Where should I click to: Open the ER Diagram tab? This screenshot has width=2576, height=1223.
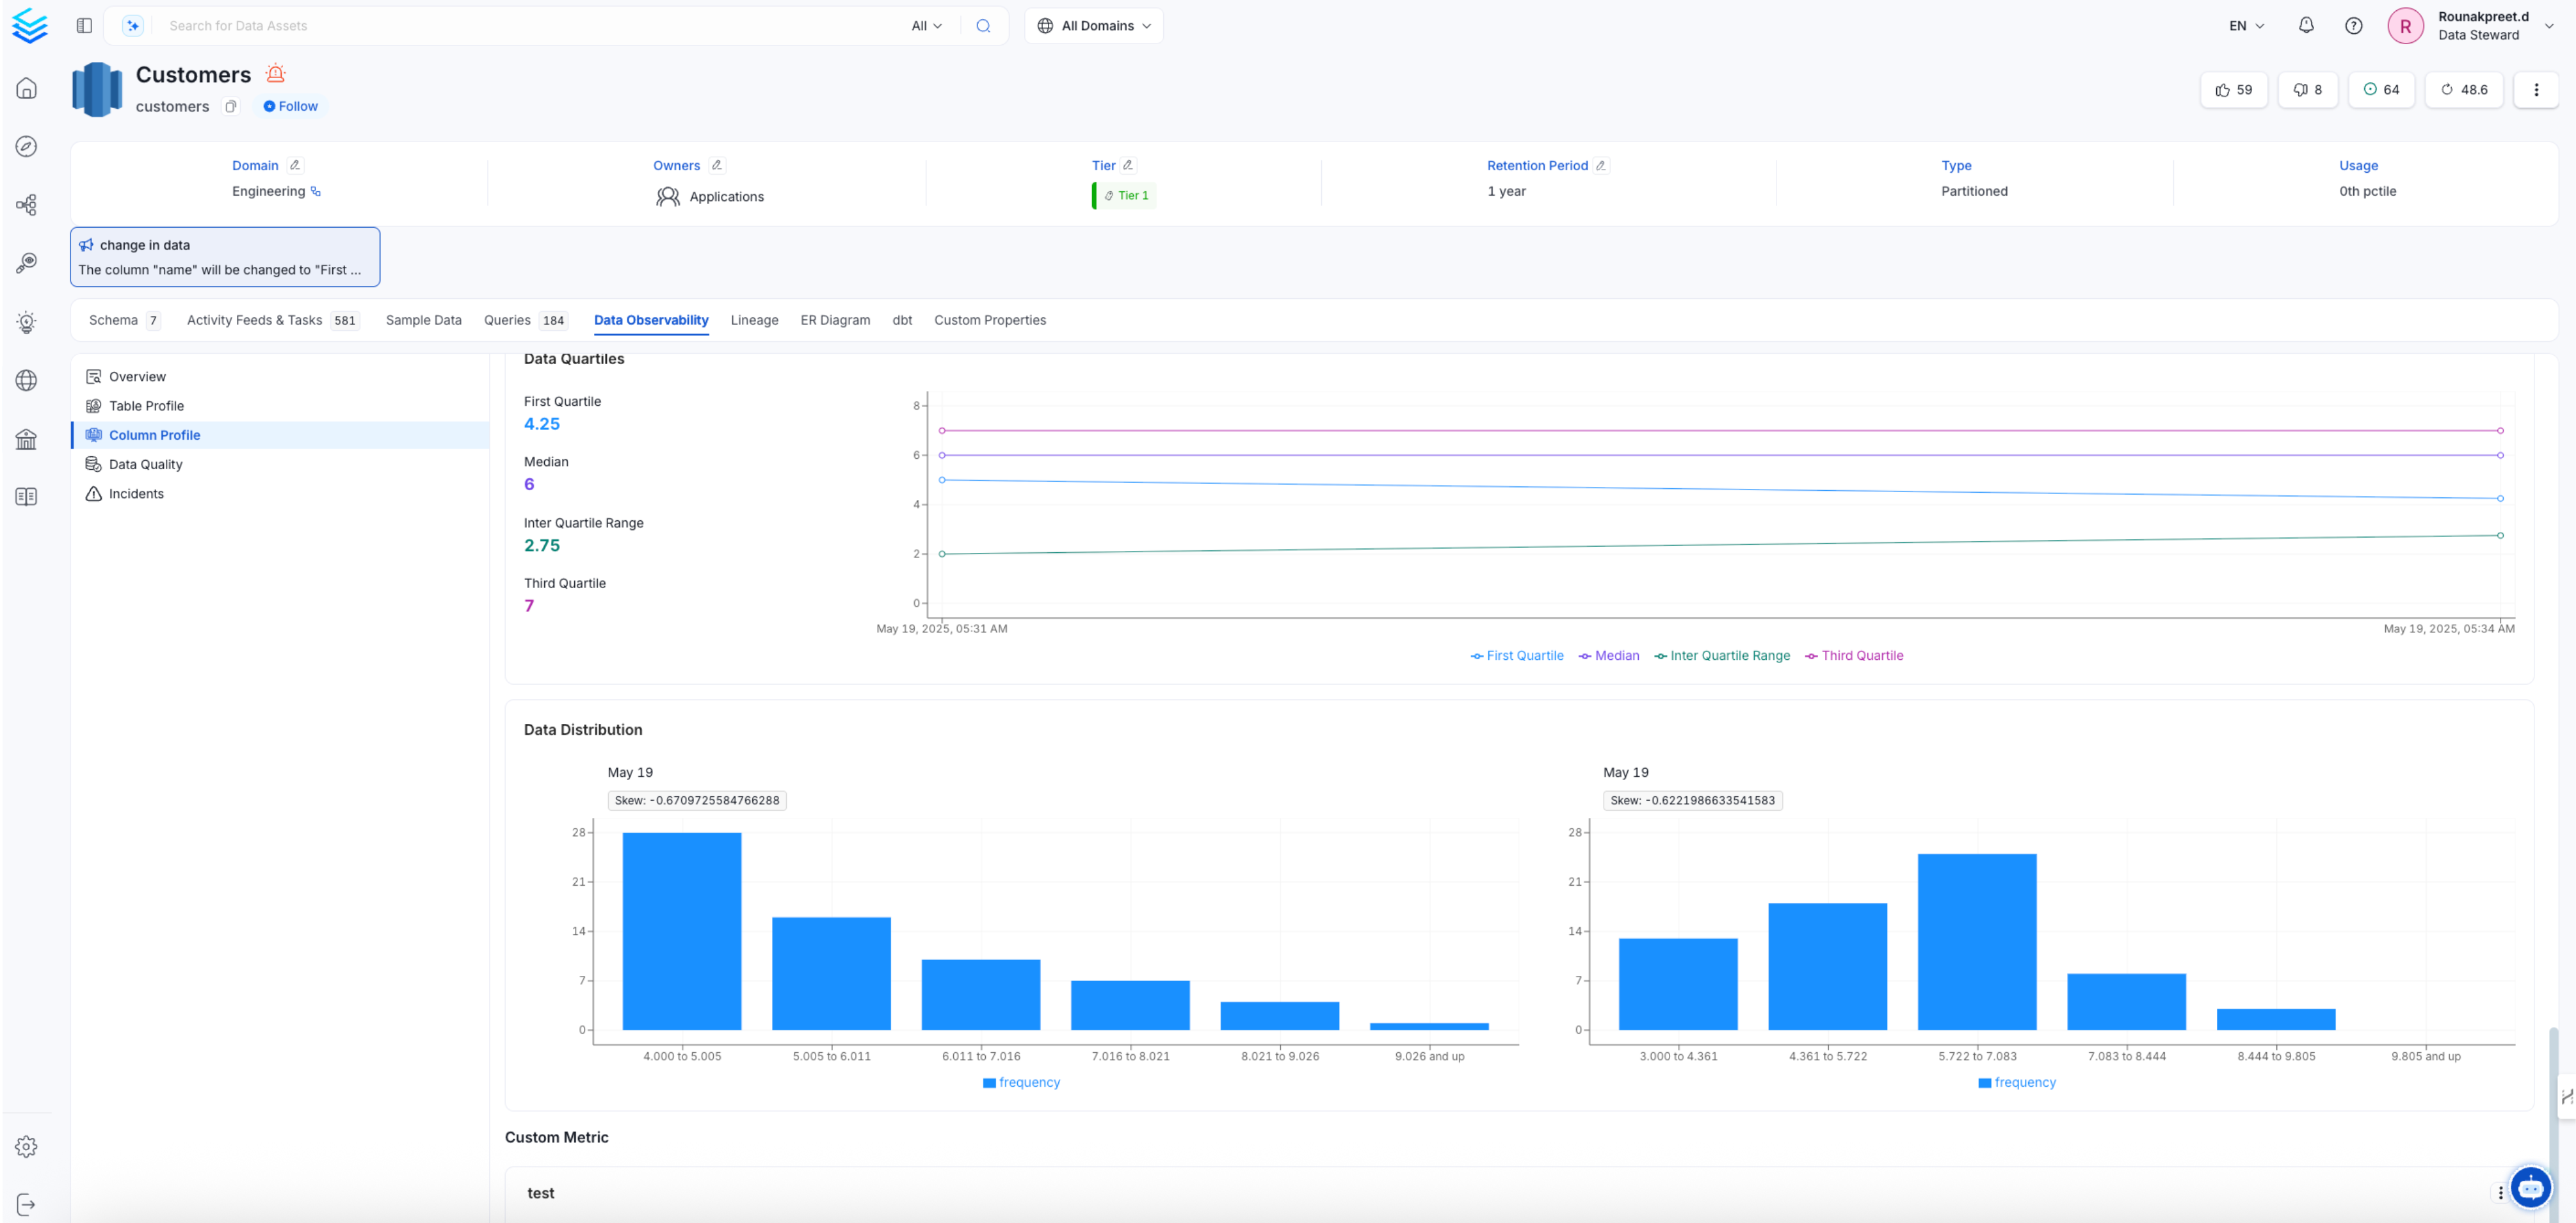[835, 320]
